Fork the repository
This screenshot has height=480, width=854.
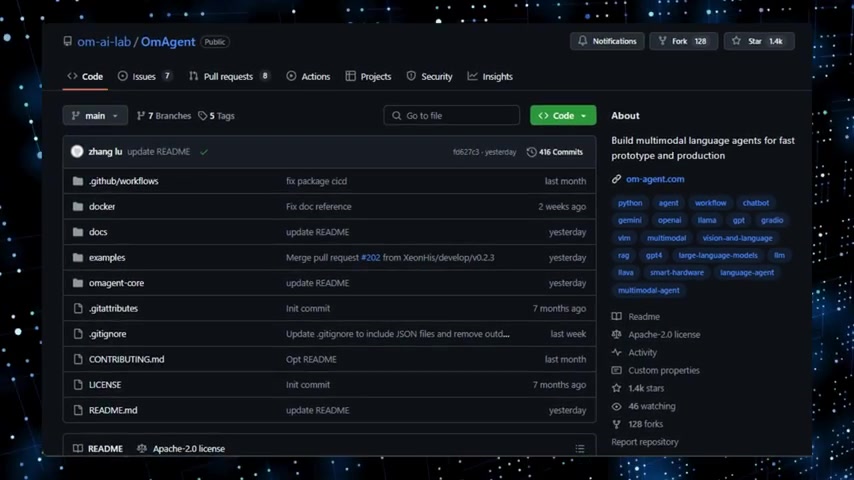(x=683, y=41)
